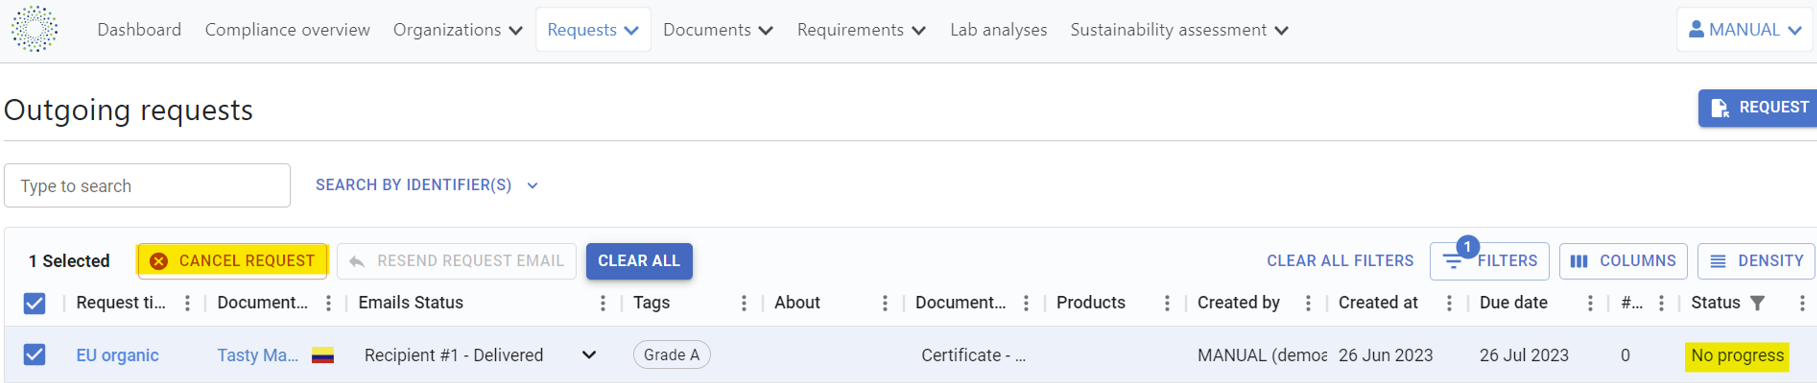The image size is (1817, 383).
Task: Open the Filters panel with badge
Action: 1489,261
